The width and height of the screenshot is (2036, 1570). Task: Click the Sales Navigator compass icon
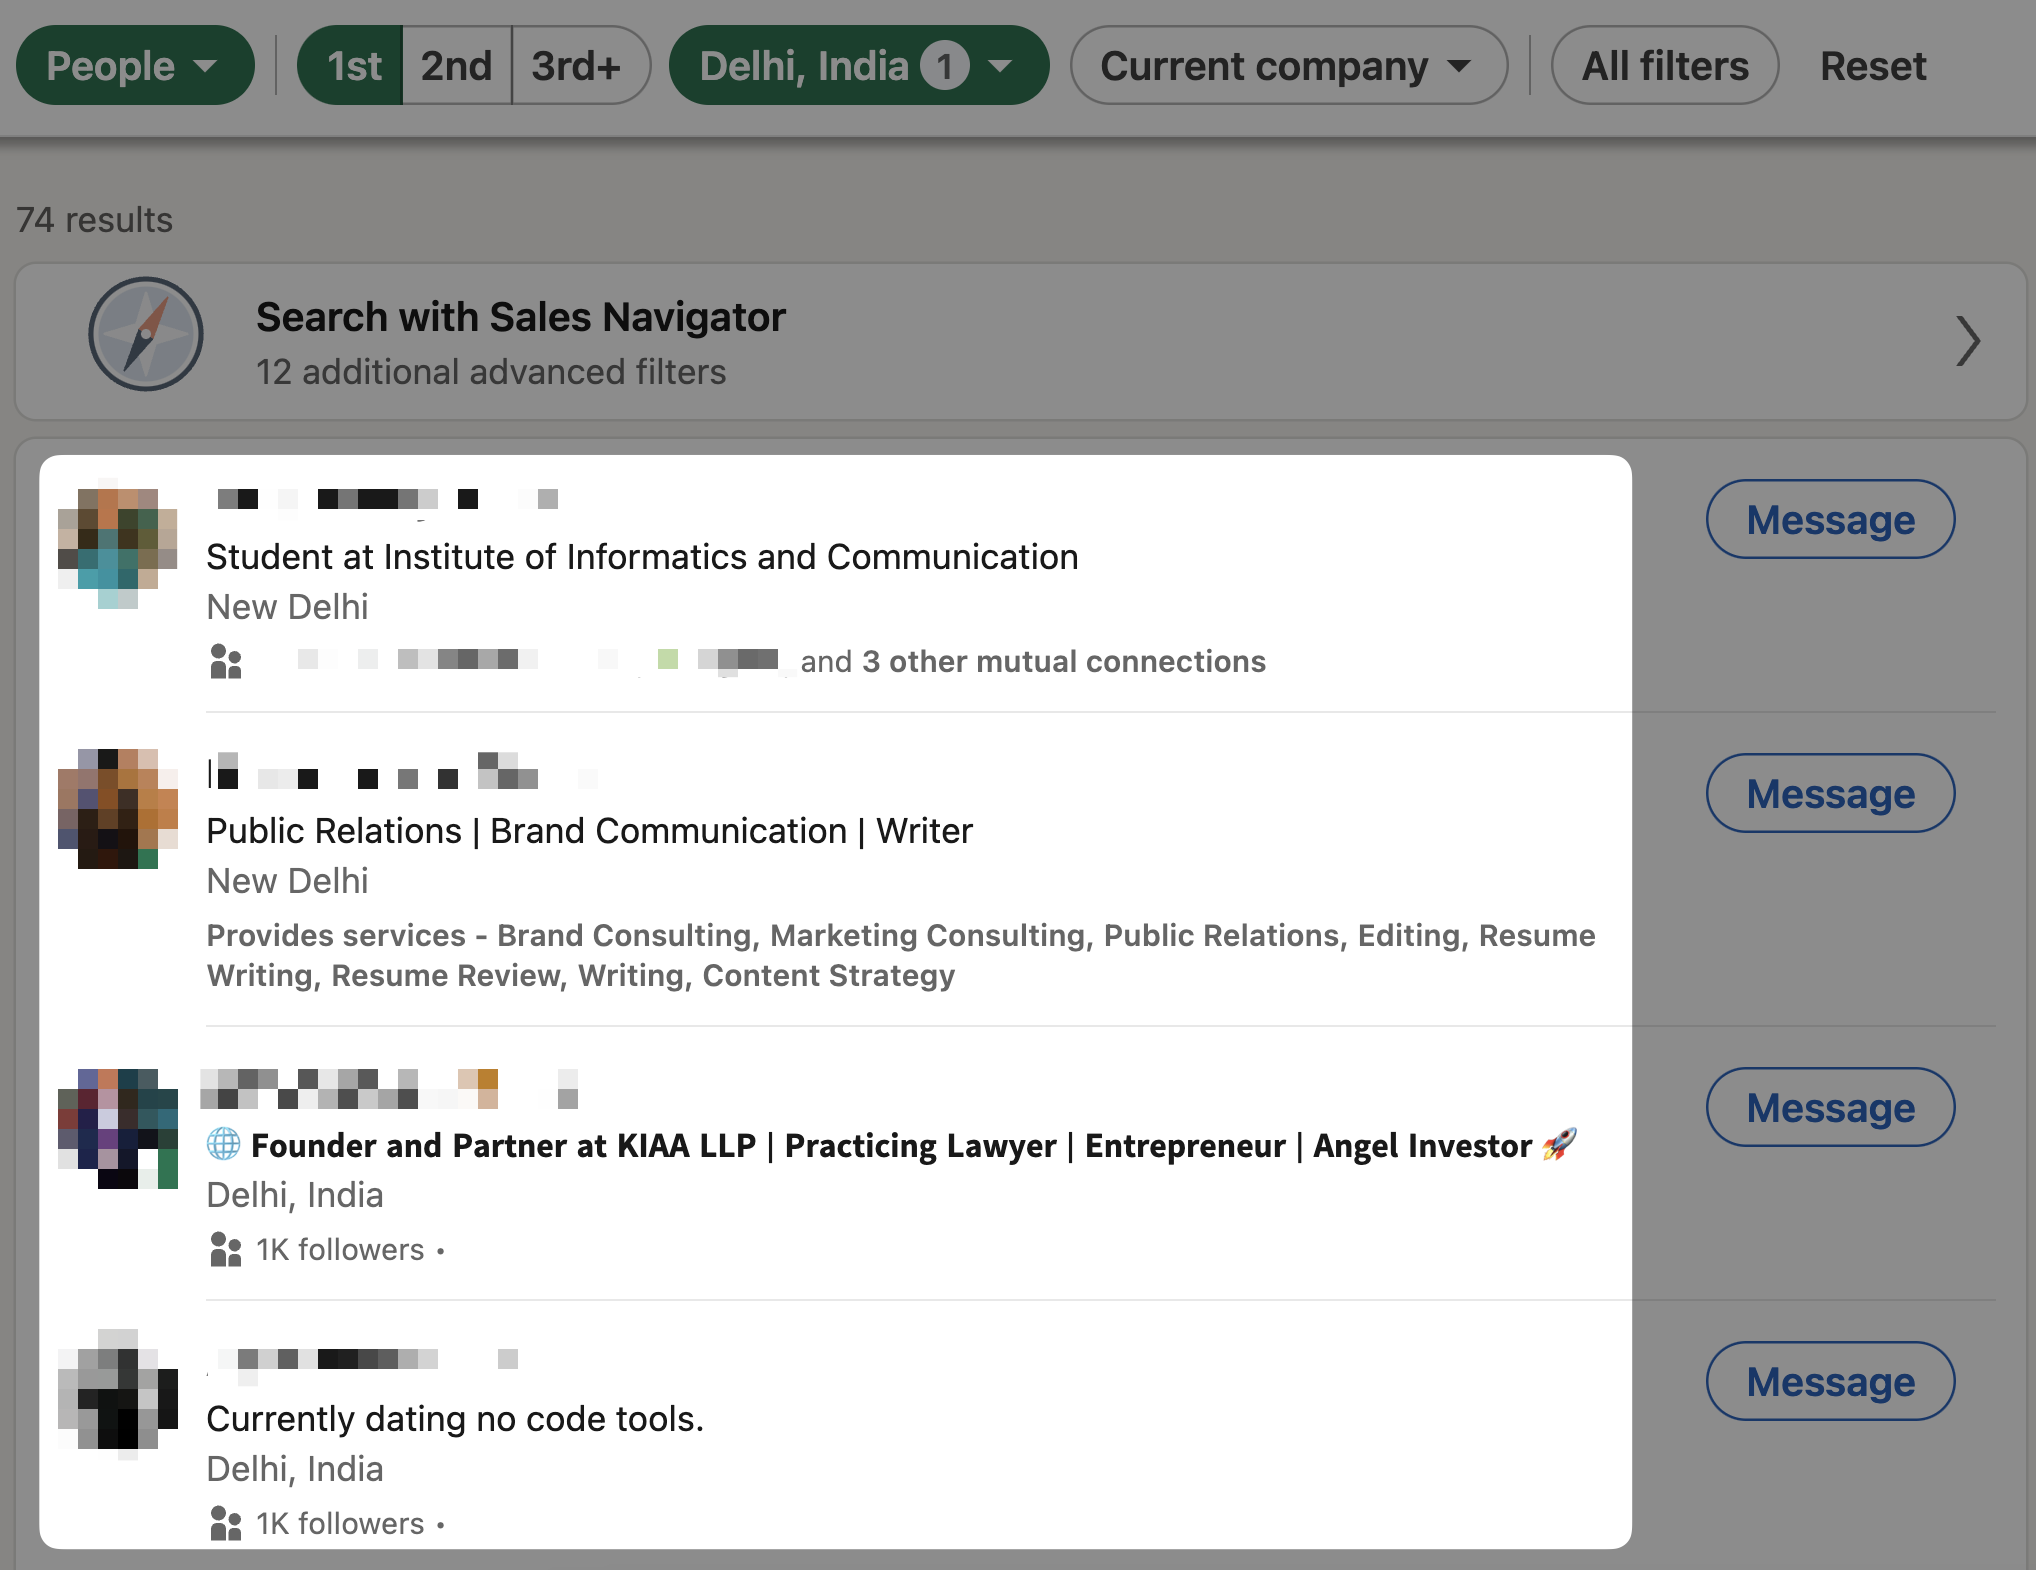146,335
